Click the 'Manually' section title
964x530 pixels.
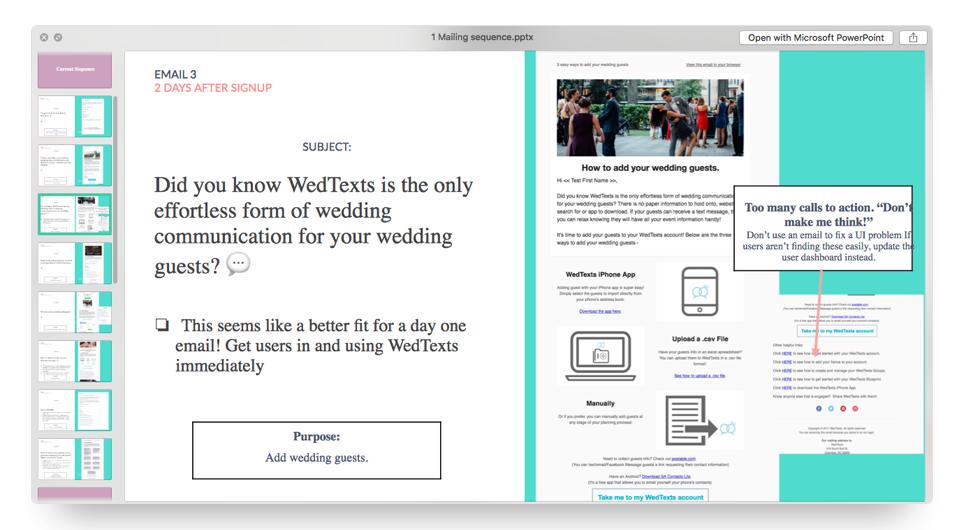(x=600, y=403)
